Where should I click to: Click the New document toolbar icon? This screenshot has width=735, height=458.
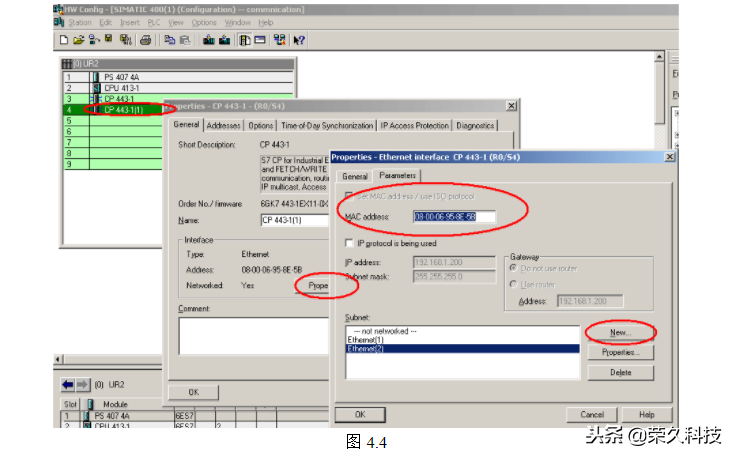click(64, 40)
